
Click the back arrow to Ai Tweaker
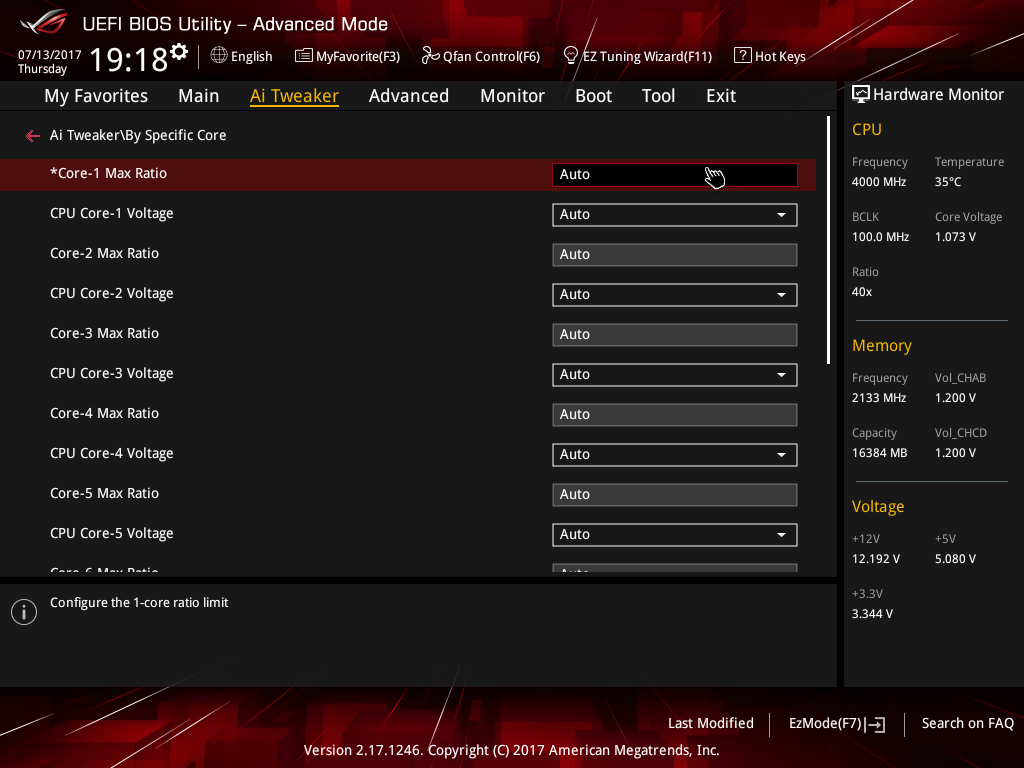(33, 135)
